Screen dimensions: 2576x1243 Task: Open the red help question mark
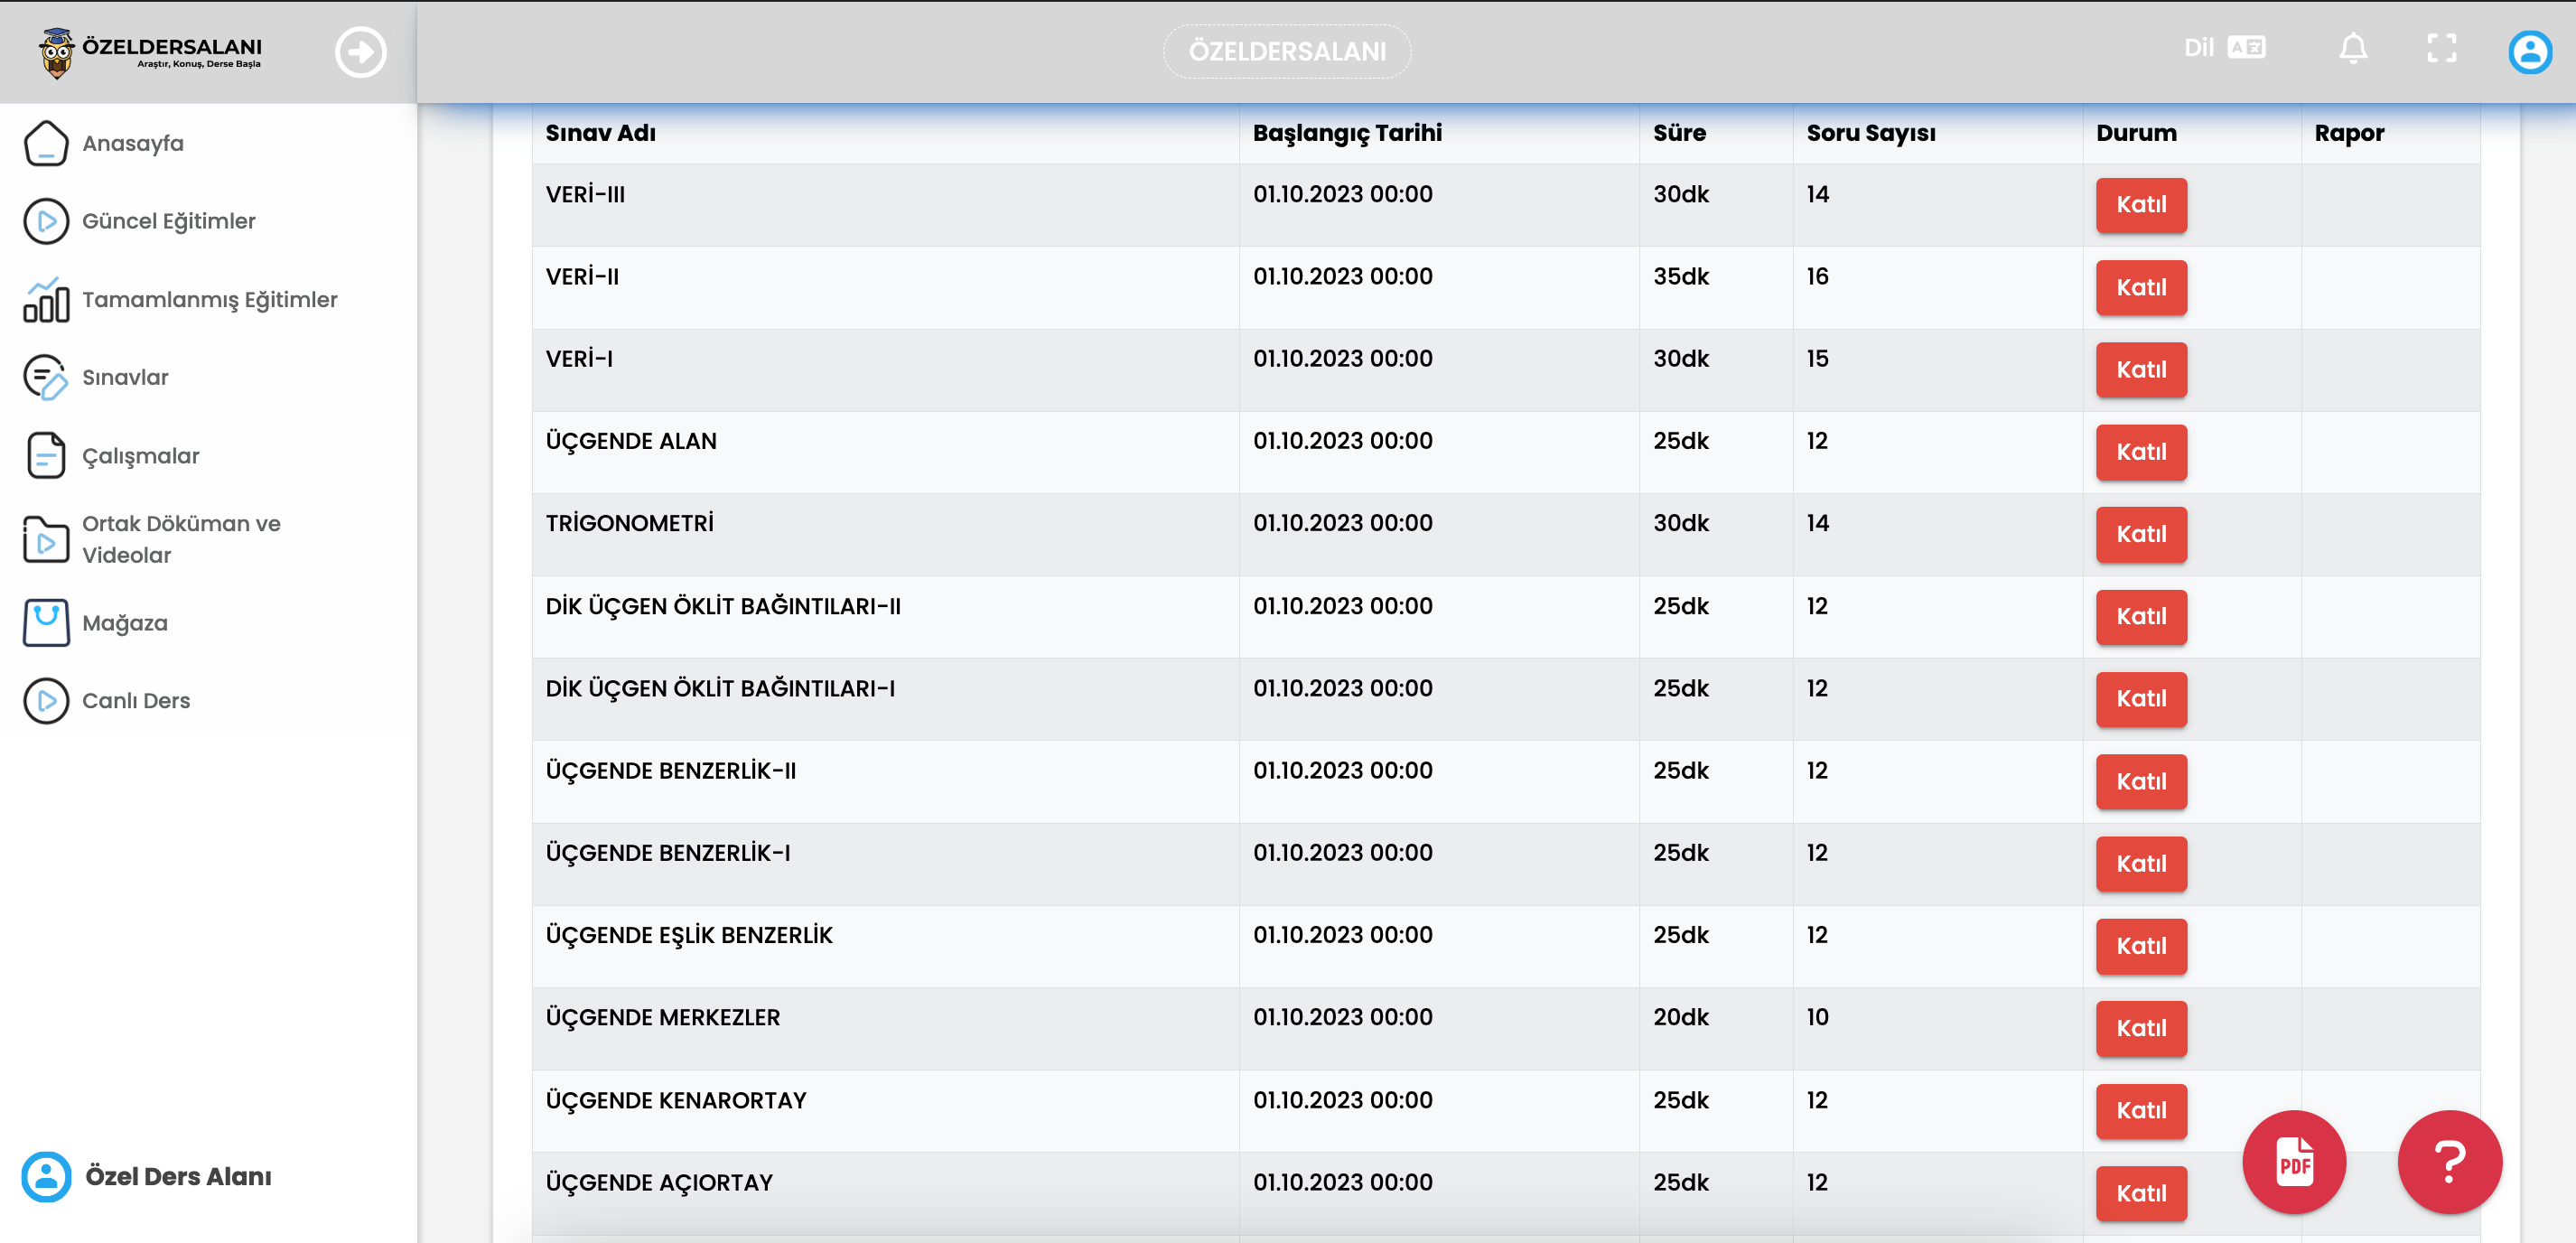[2448, 1161]
